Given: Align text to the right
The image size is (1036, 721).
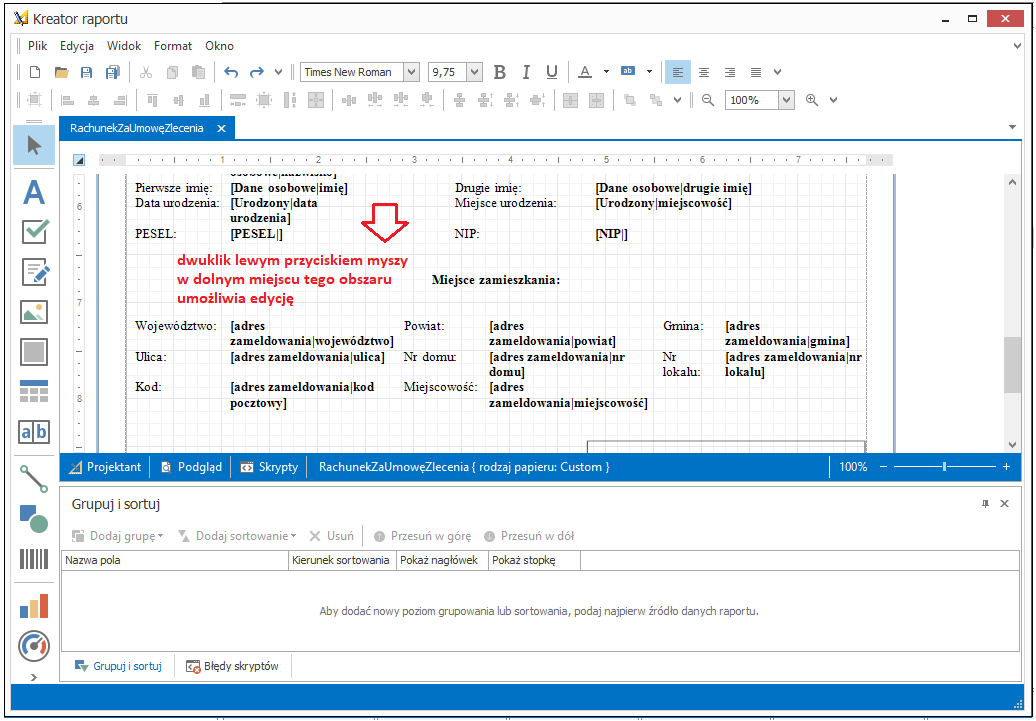Looking at the screenshot, I should 729,72.
